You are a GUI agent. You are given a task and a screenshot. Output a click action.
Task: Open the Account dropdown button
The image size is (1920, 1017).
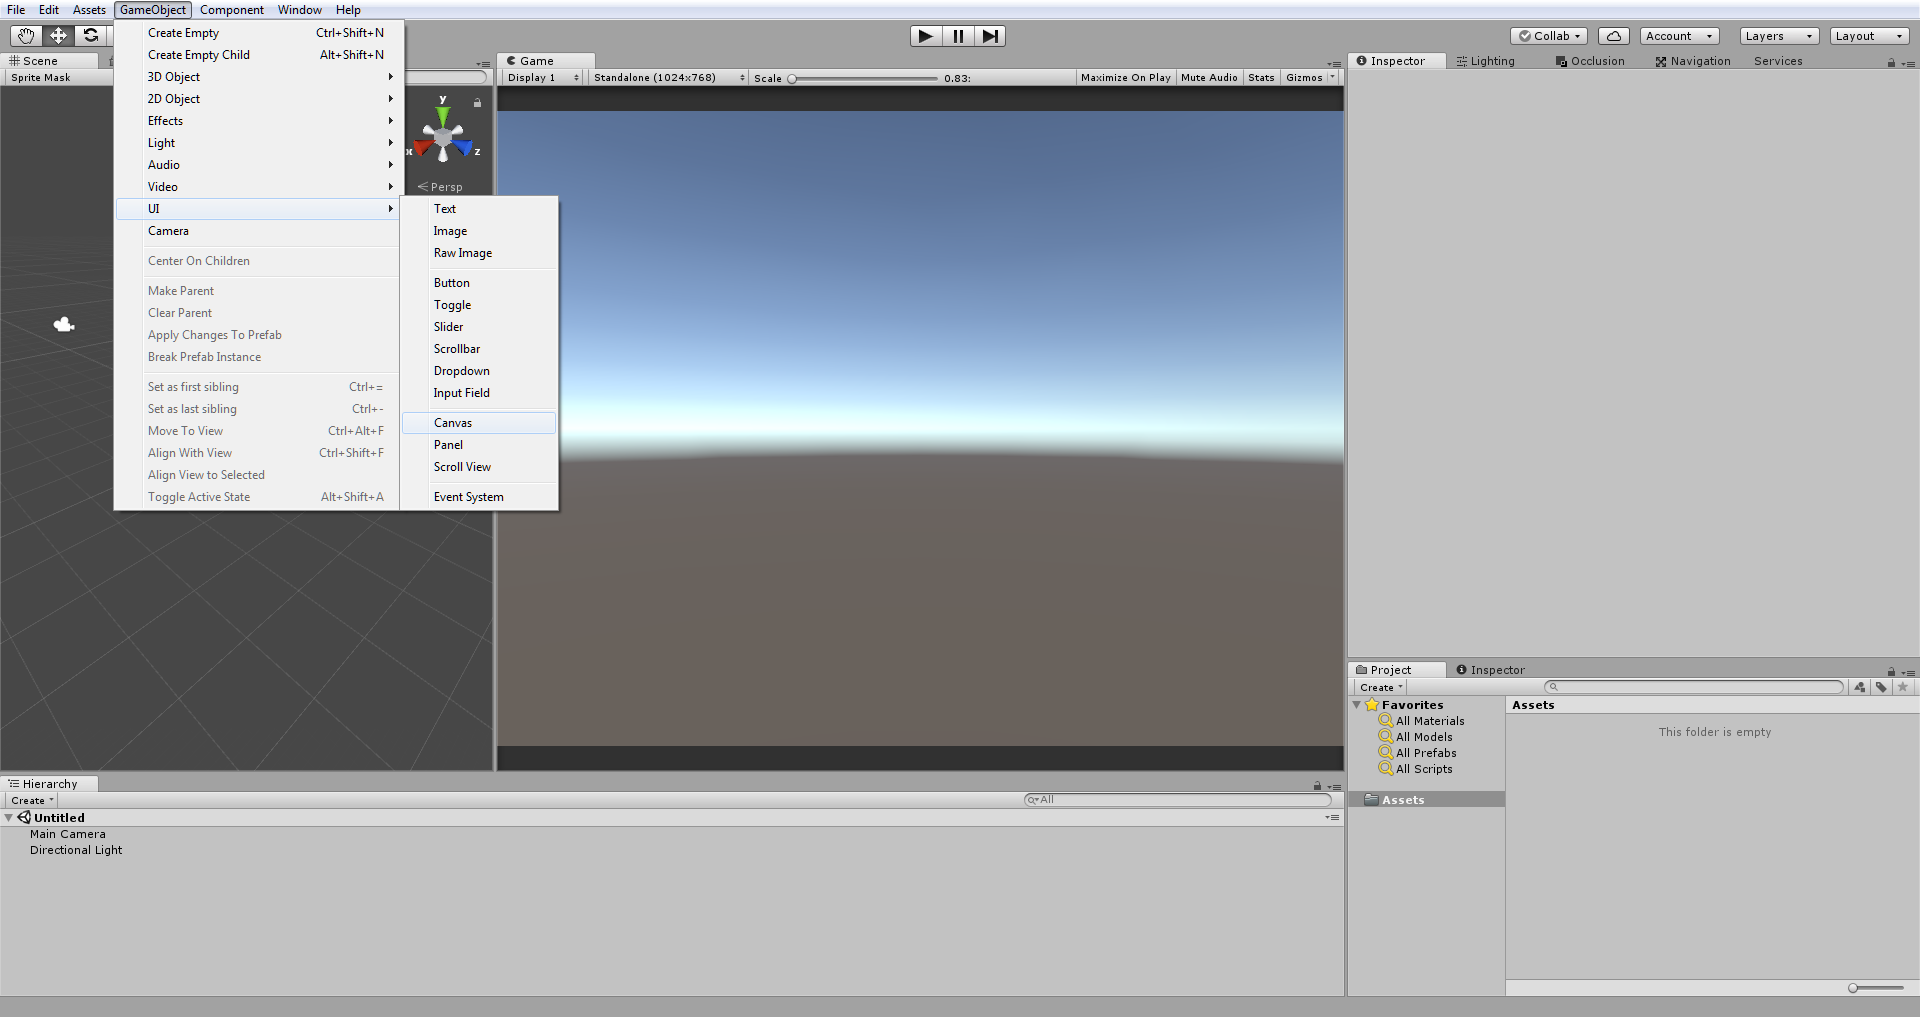1678,36
